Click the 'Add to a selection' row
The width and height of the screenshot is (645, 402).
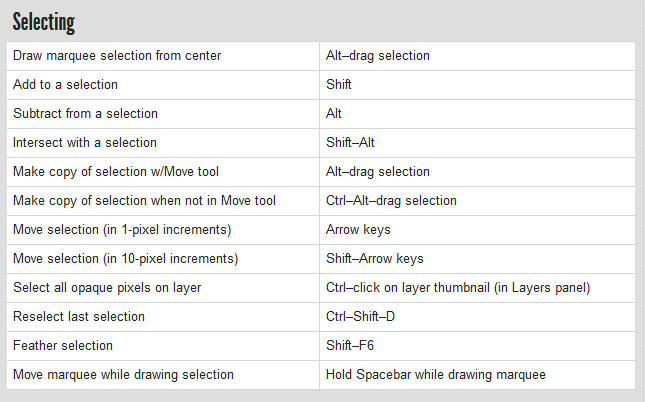point(65,85)
